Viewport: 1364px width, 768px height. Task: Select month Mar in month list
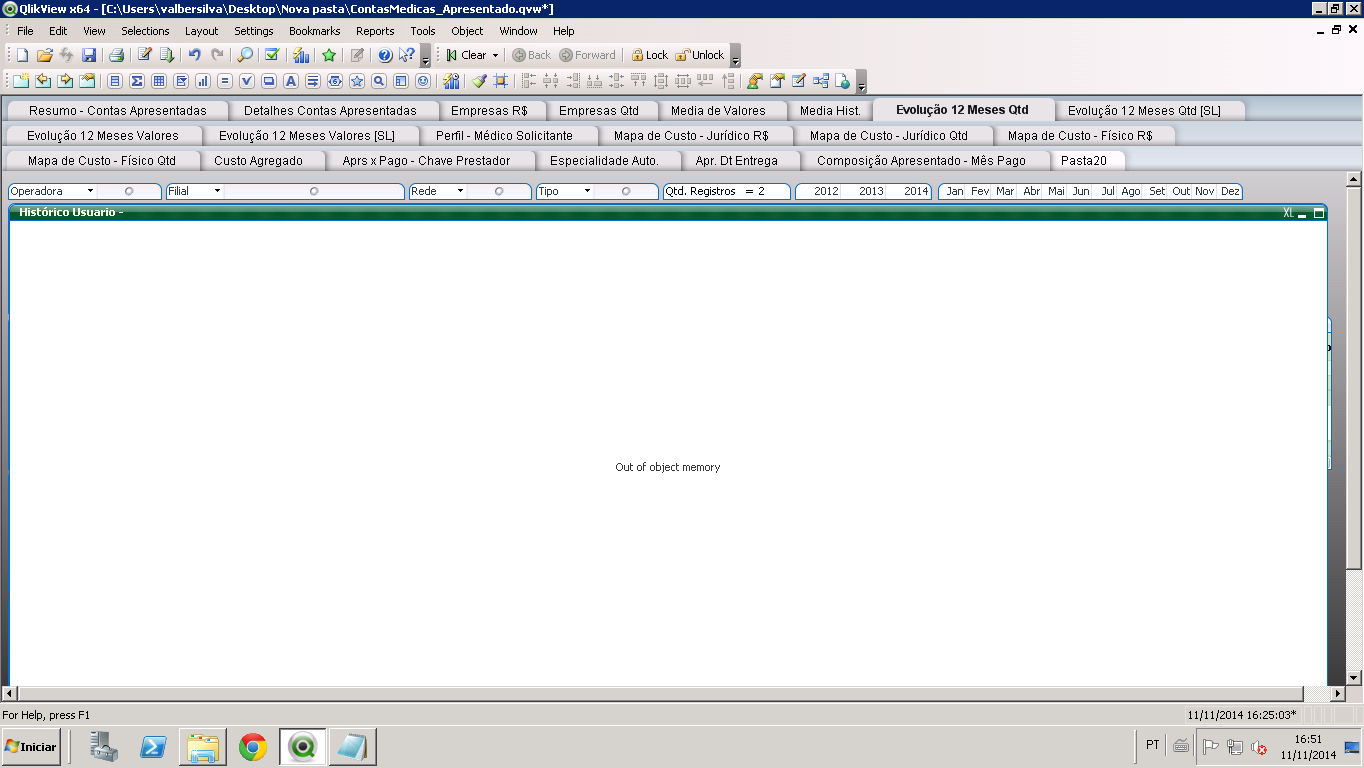click(x=1005, y=191)
